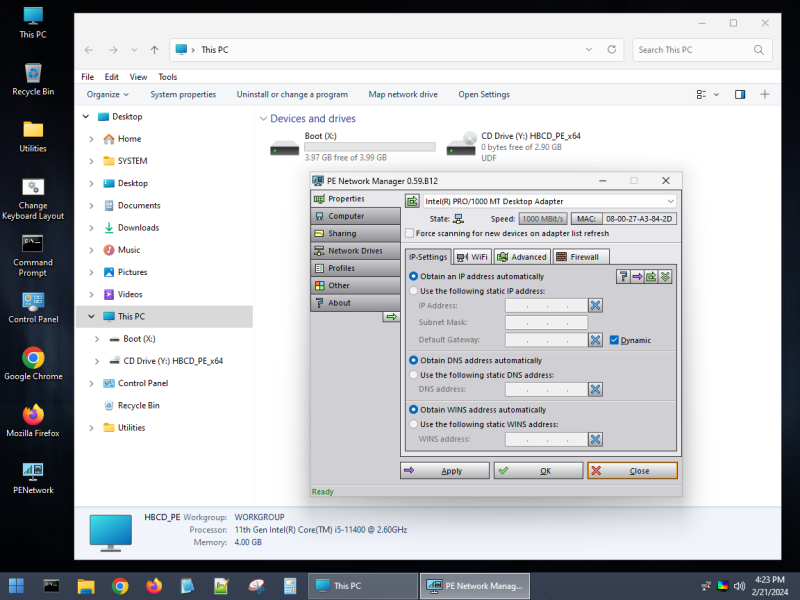Select Use the following static DNS address
Image resolution: width=800 pixels, height=600 pixels.
[x=413, y=375]
